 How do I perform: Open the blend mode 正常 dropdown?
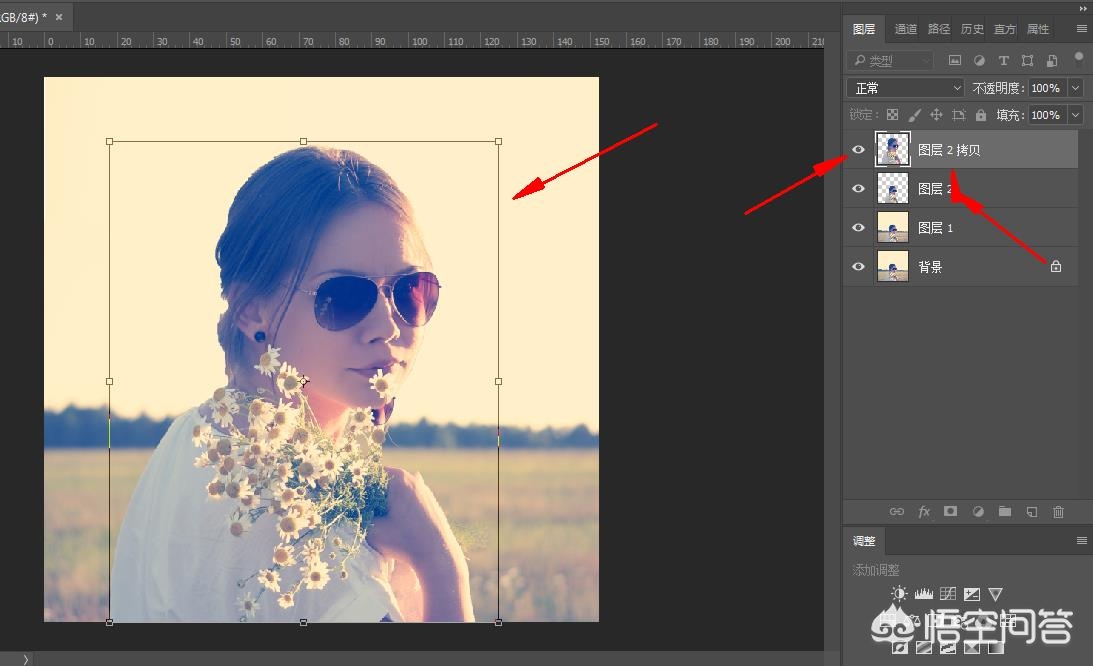pyautogui.click(x=905, y=88)
